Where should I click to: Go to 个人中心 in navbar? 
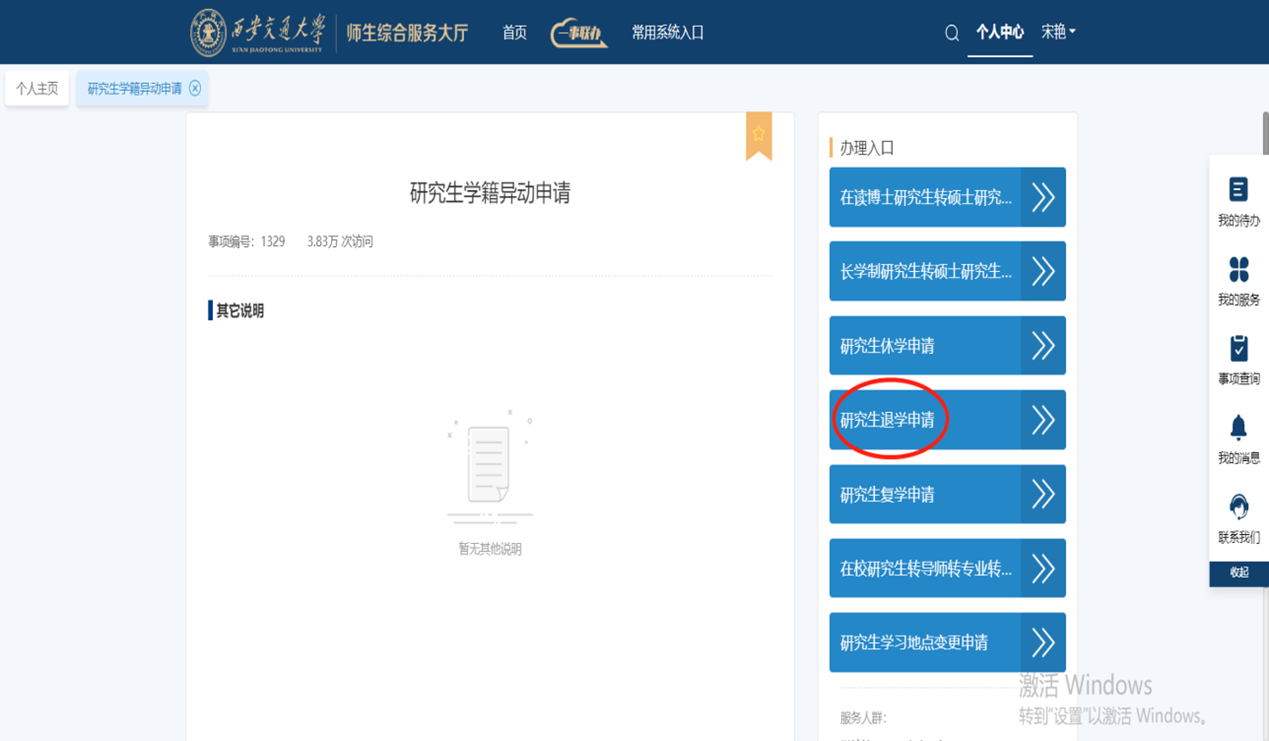point(999,32)
